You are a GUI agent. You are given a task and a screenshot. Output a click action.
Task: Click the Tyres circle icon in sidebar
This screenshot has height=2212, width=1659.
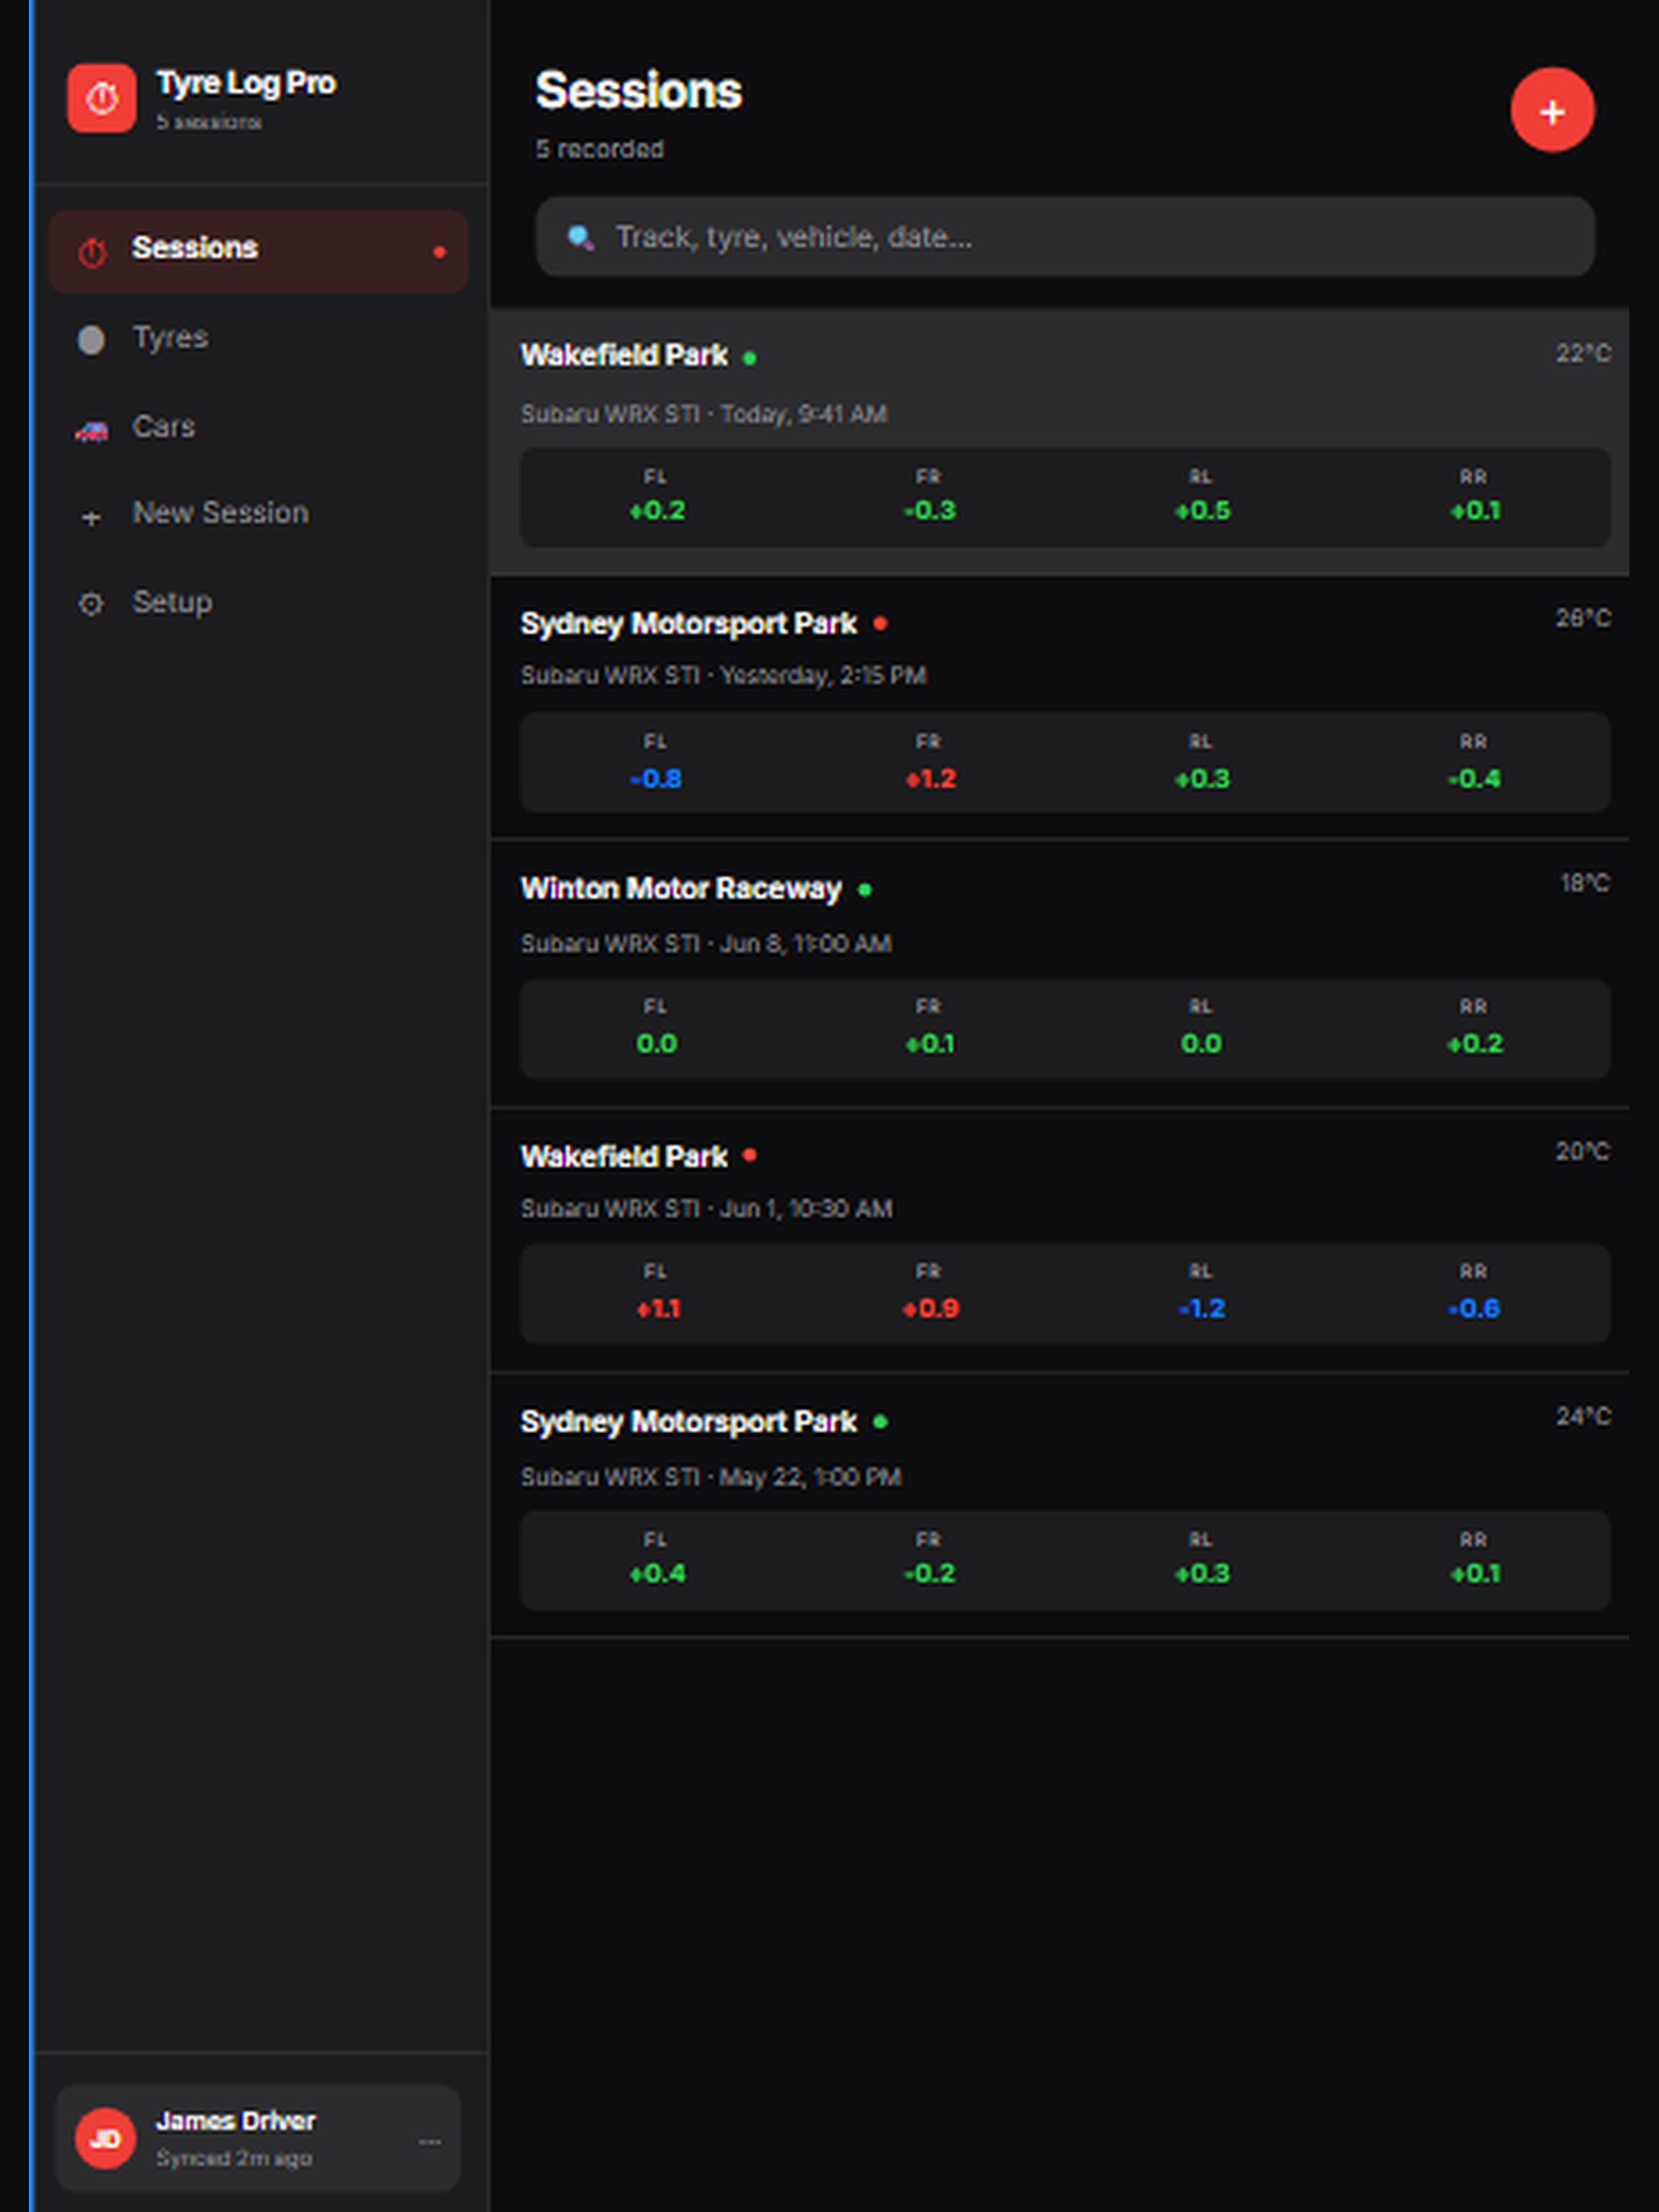[x=91, y=340]
